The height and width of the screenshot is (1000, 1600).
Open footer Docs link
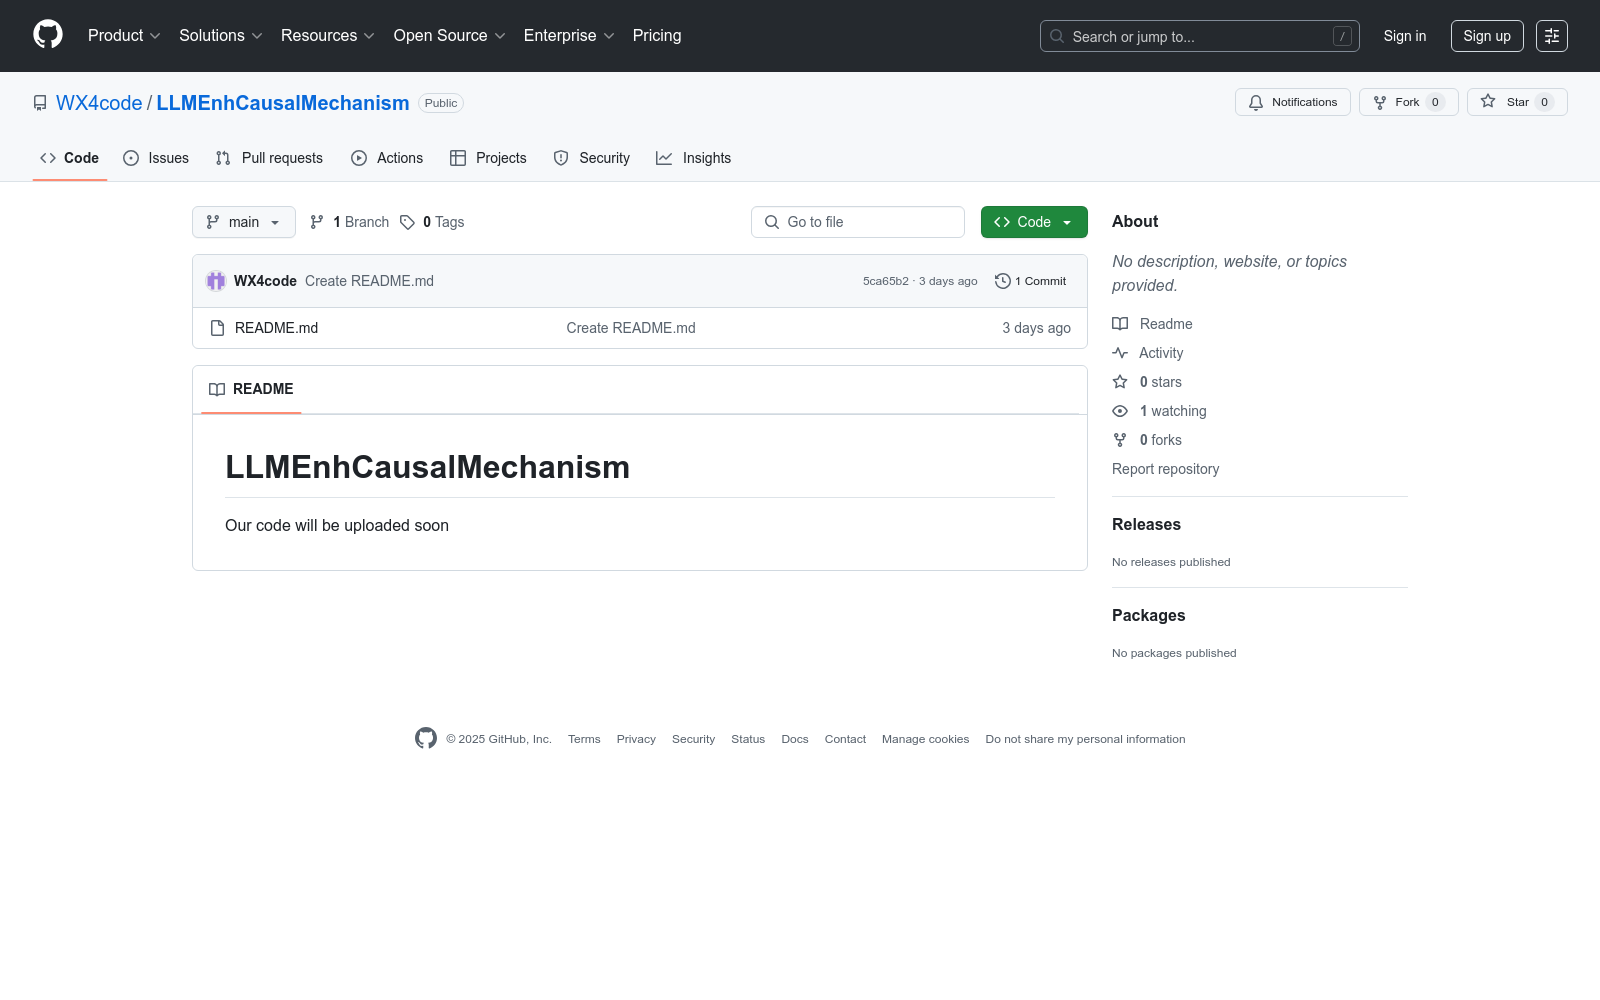[795, 739]
